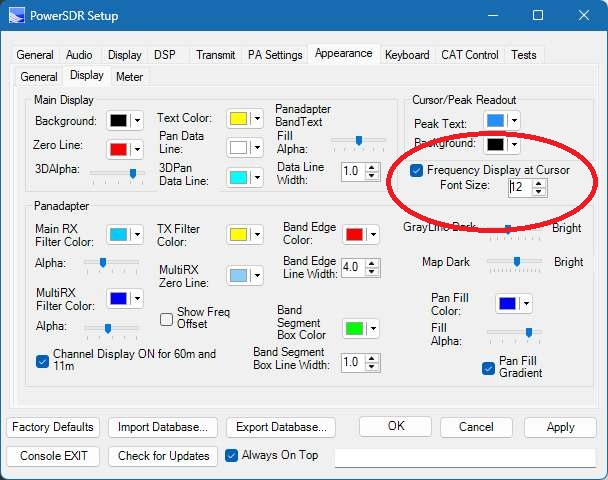Click Check for Updates button
The height and width of the screenshot is (480, 608).
click(x=163, y=456)
